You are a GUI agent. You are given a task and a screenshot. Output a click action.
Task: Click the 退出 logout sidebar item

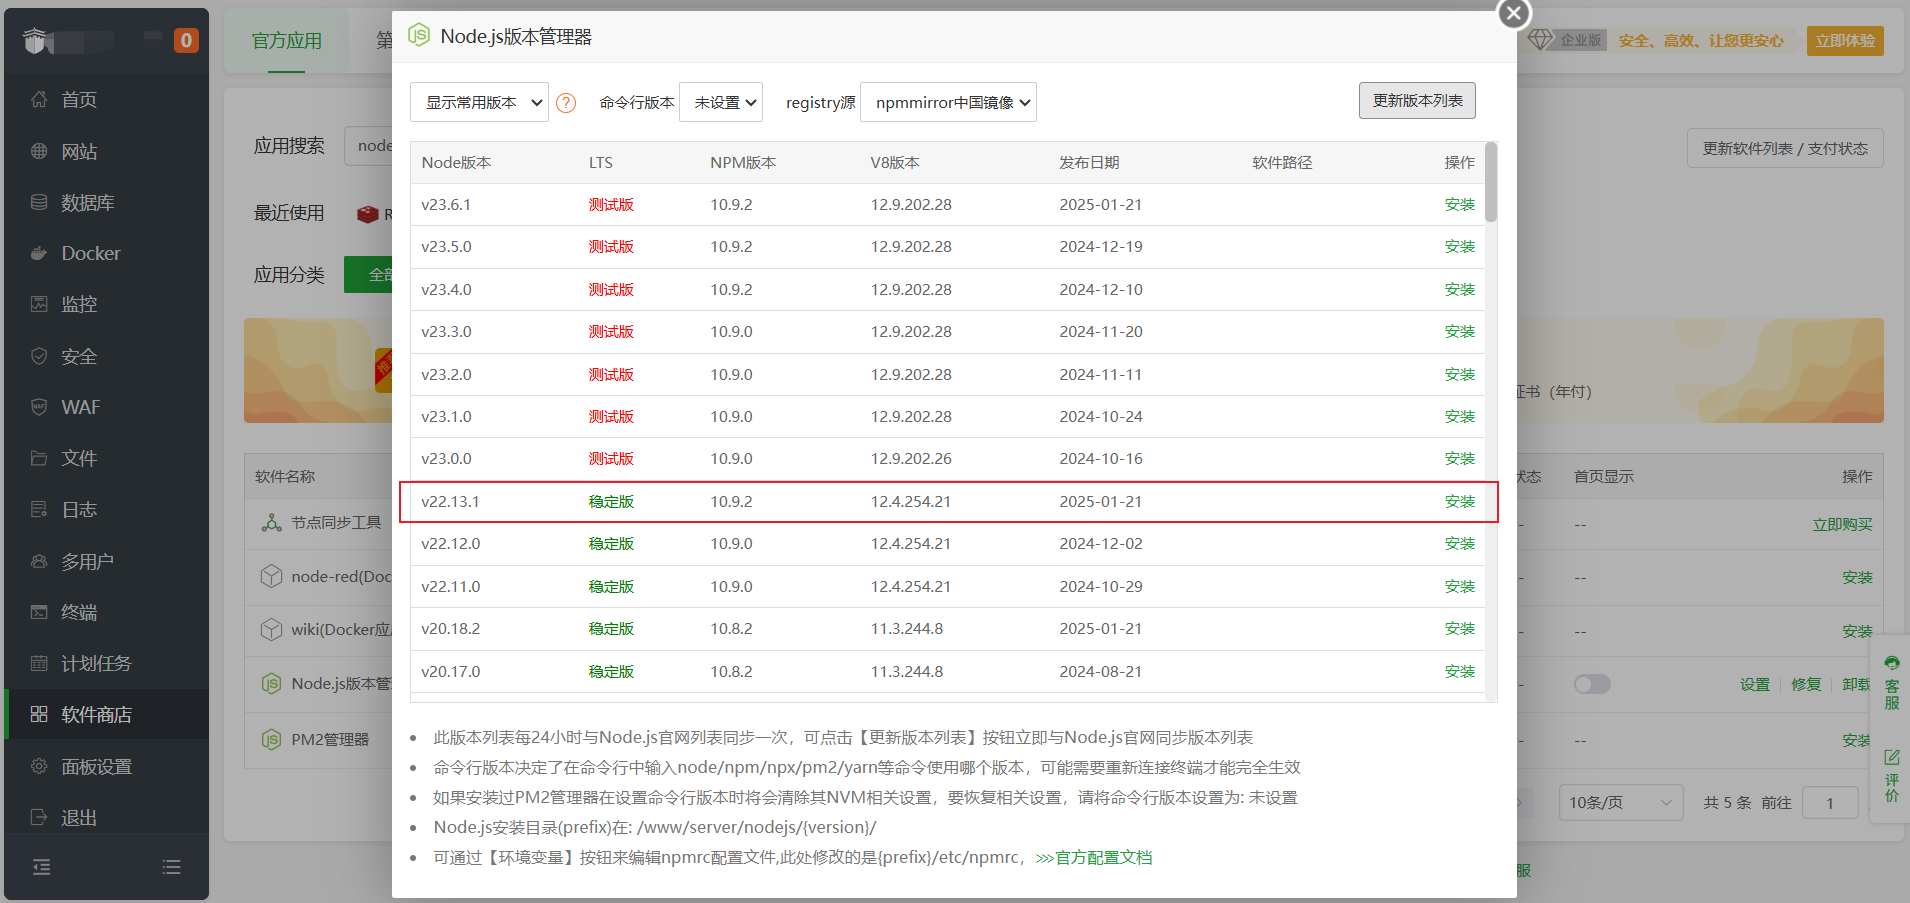pyautogui.click(x=106, y=817)
